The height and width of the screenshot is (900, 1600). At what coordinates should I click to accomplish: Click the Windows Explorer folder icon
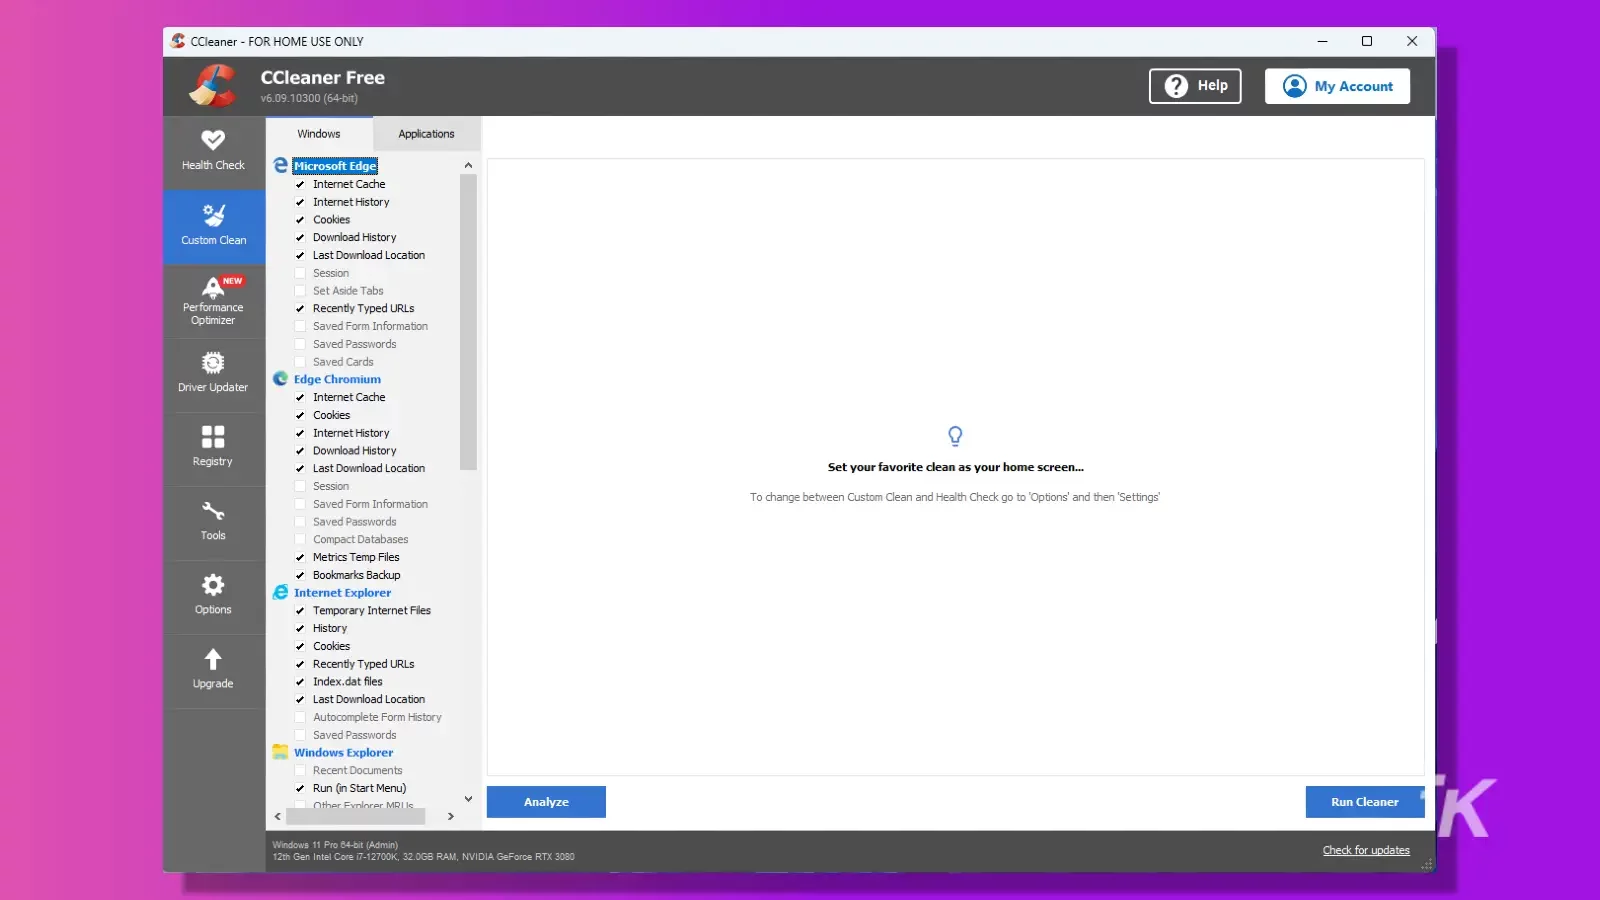click(x=281, y=752)
